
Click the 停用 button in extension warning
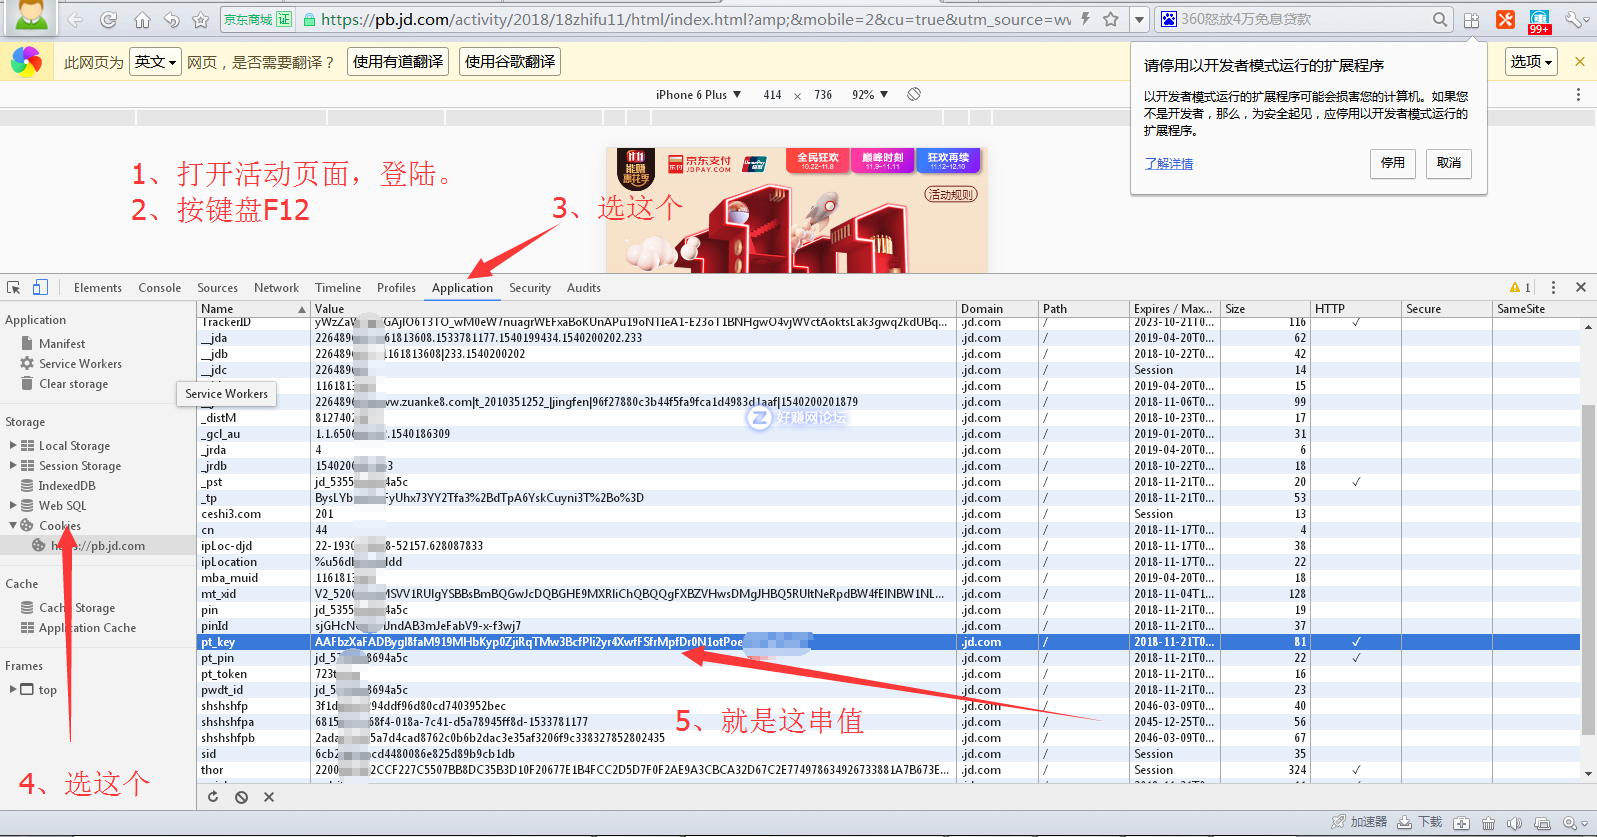coord(1393,163)
